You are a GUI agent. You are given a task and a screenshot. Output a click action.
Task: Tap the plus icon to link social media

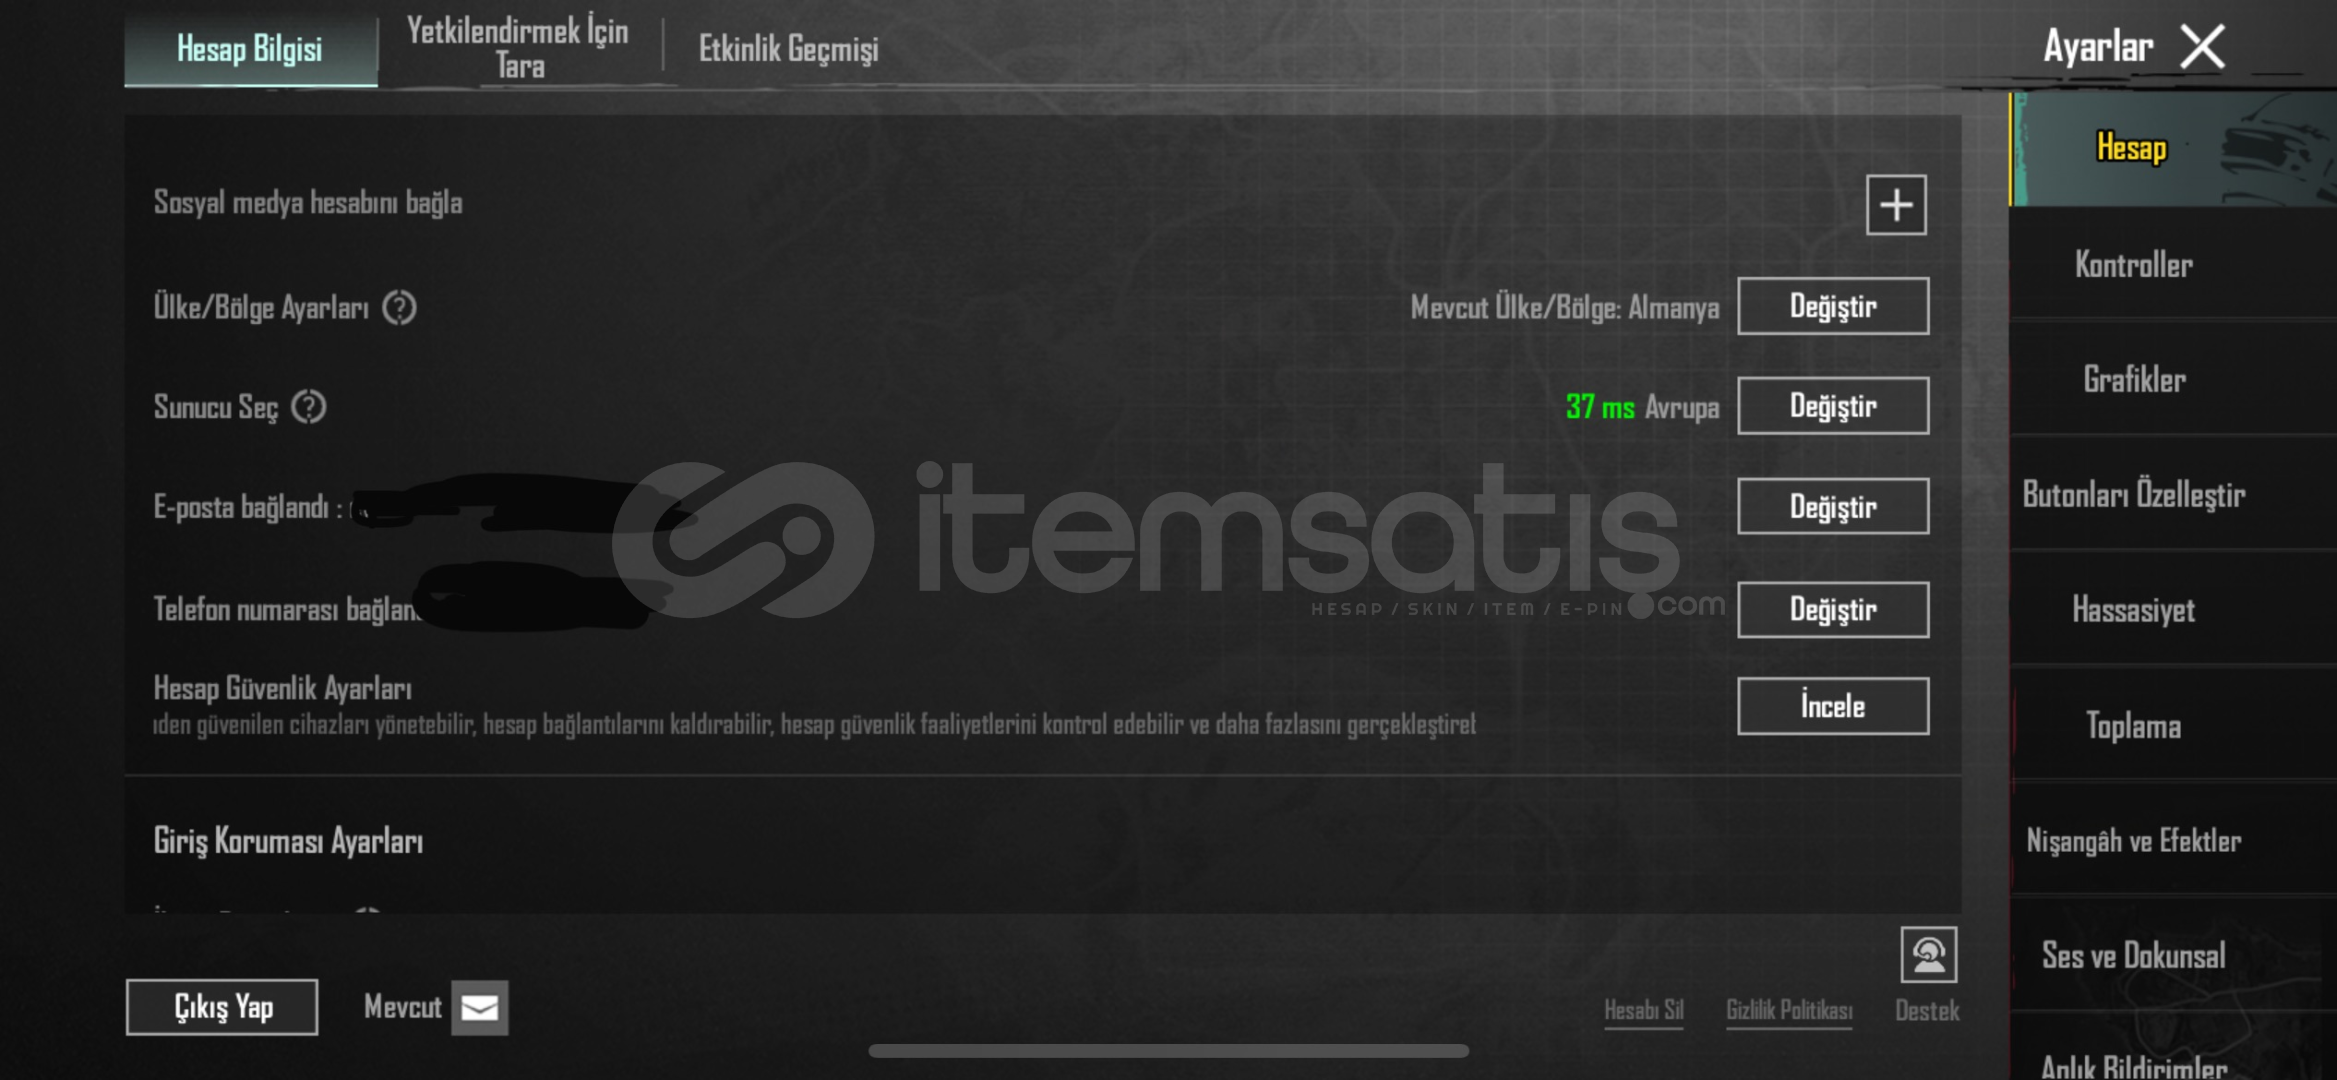click(x=1895, y=205)
